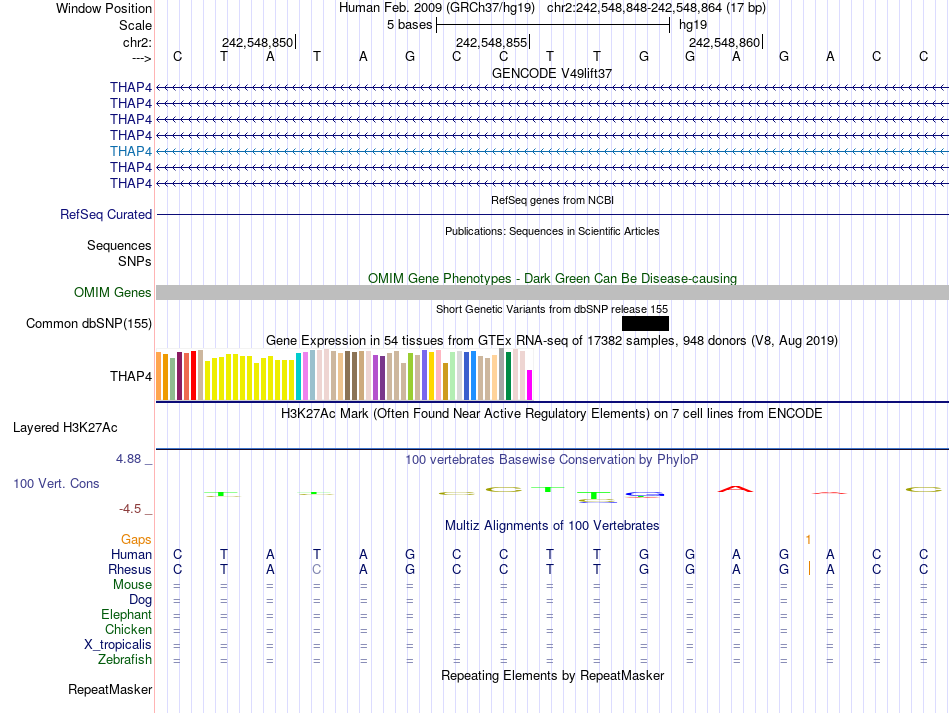The height and width of the screenshot is (713, 950).
Task: Click the gray OMIM Genes bar
Action: [552, 293]
